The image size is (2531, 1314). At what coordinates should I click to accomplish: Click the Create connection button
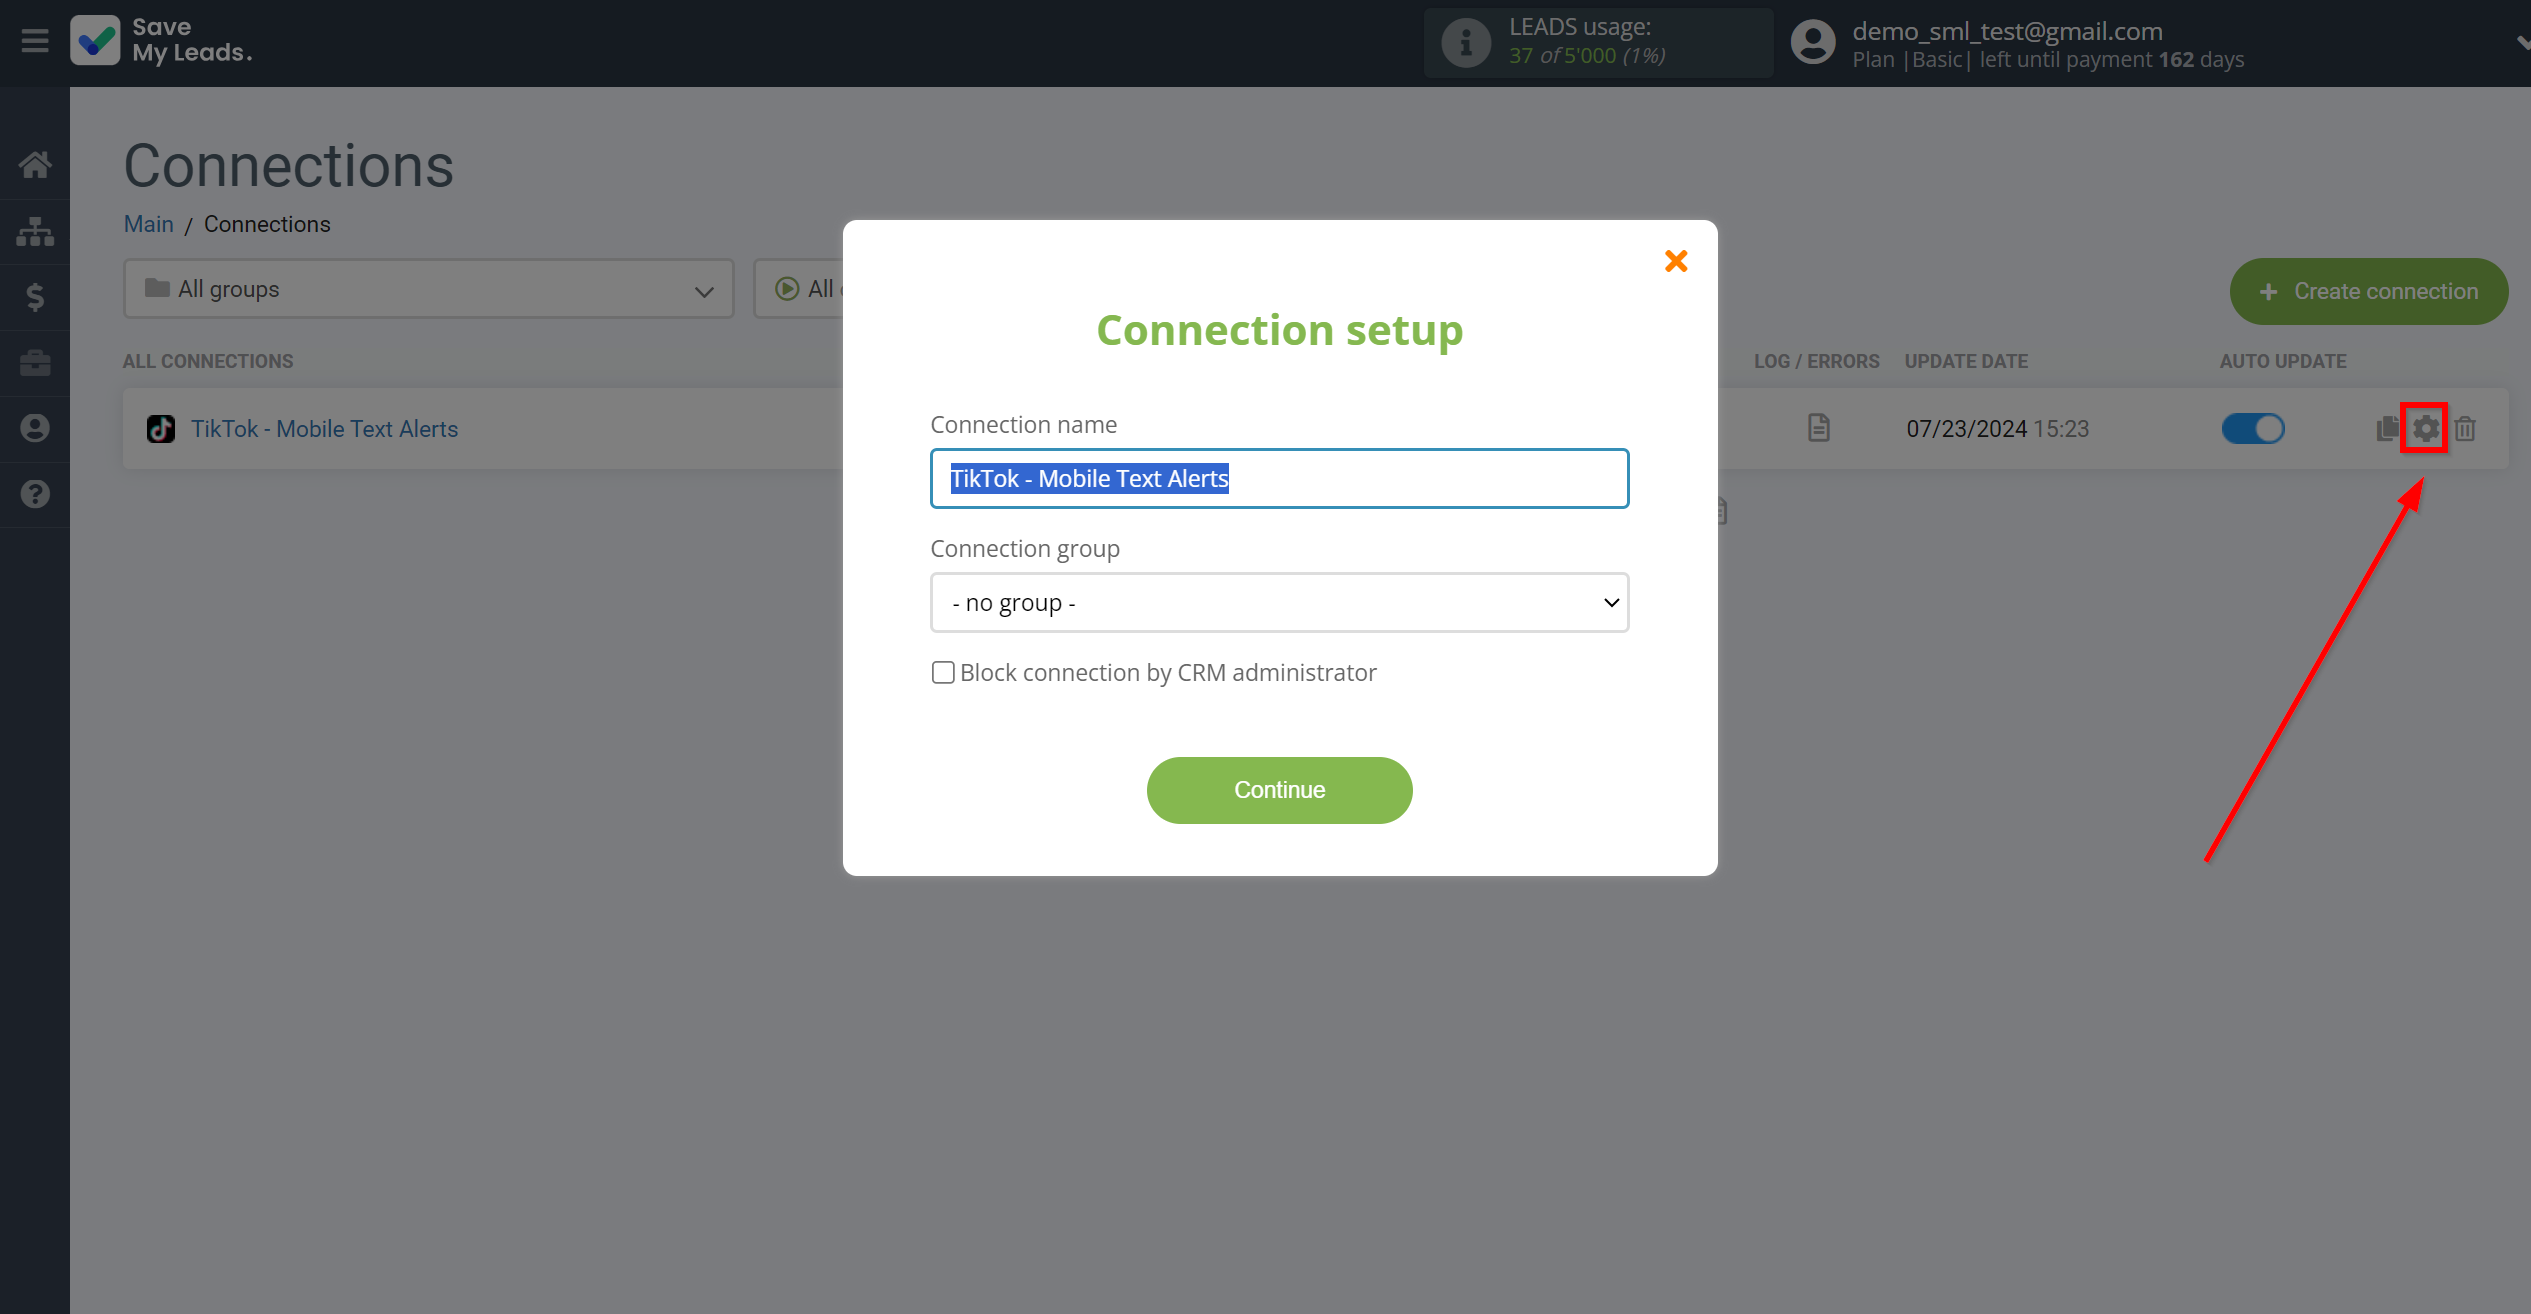pos(2369,290)
